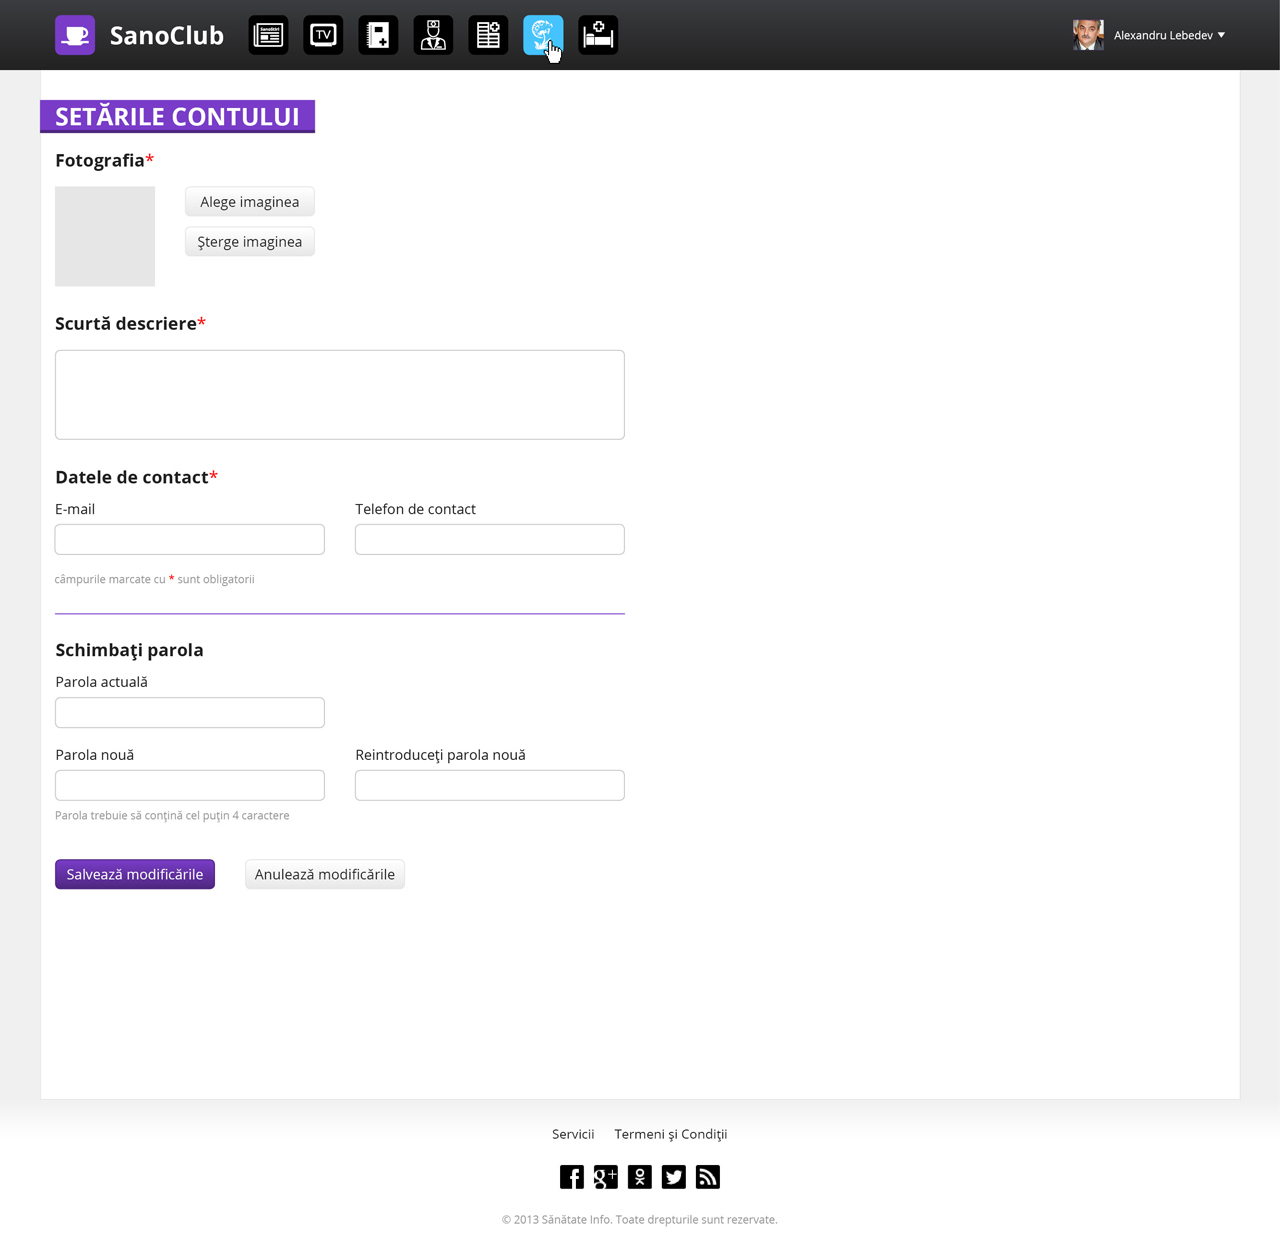The width and height of the screenshot is (1280, 1250).
Task: Click the medical notebook icon
Action: (378, 35)
